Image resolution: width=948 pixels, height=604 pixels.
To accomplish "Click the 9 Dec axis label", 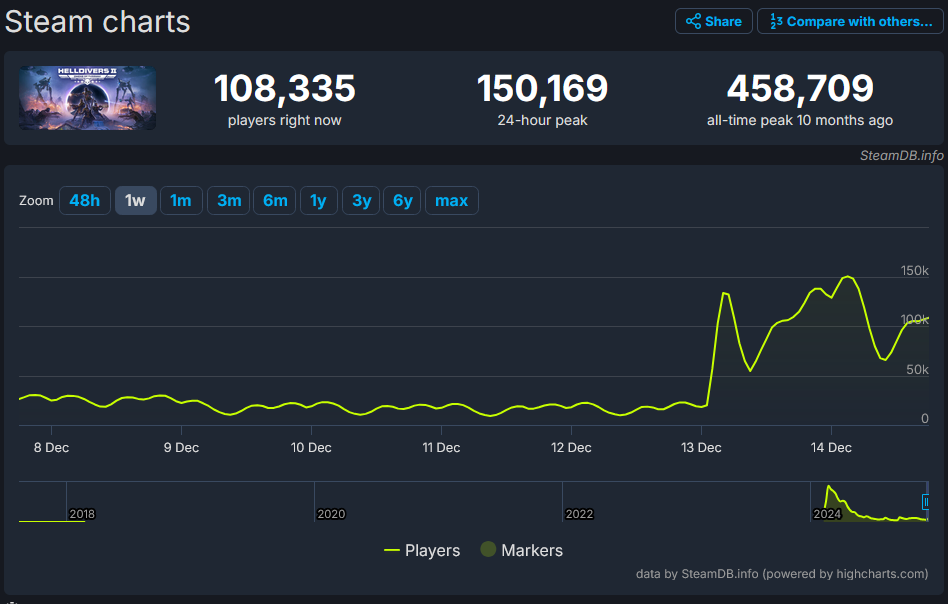I will tap(181, 447).
